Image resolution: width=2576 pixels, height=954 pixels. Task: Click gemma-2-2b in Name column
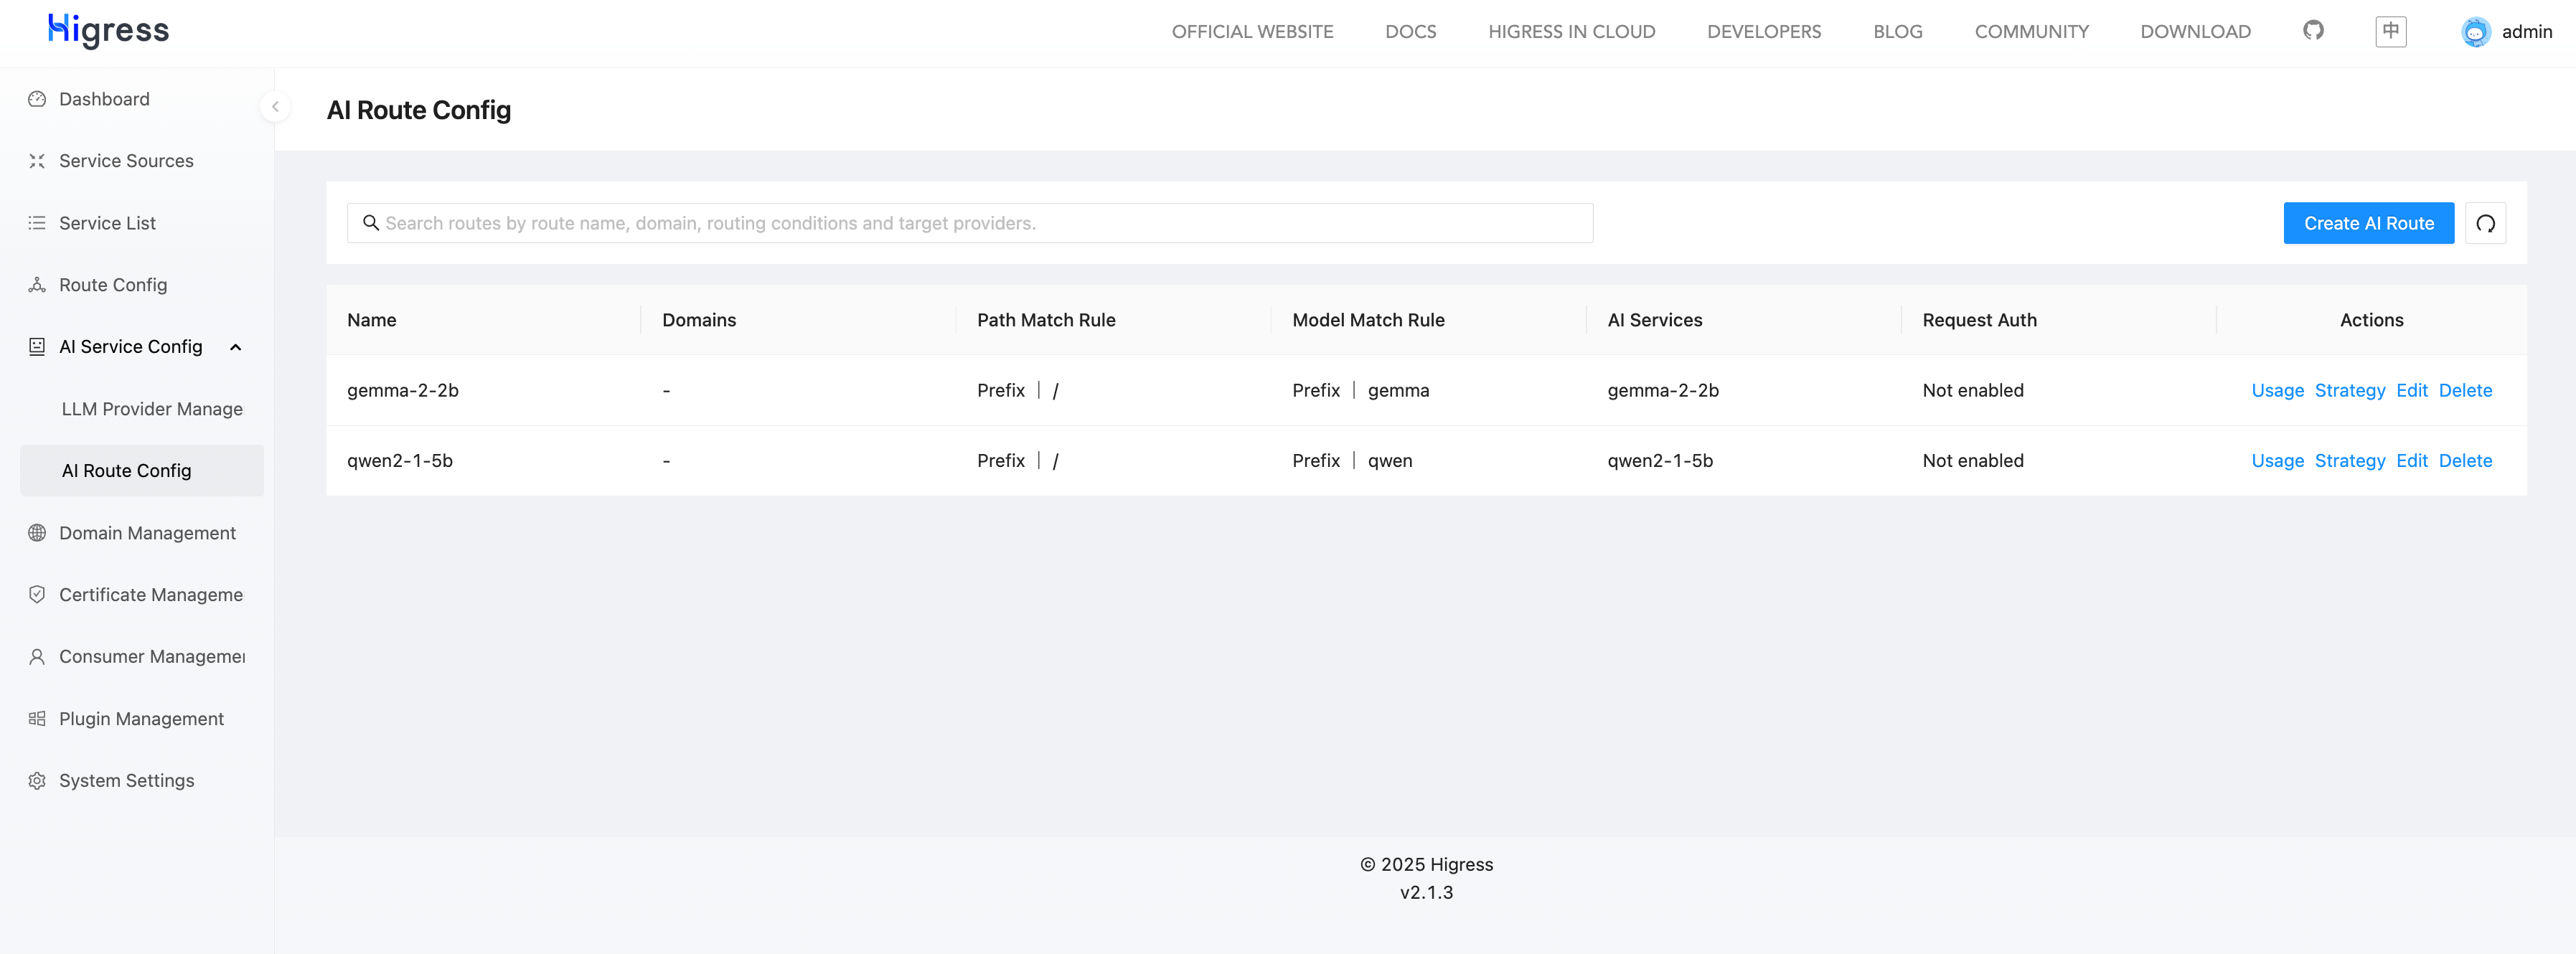tap(402, 390)
